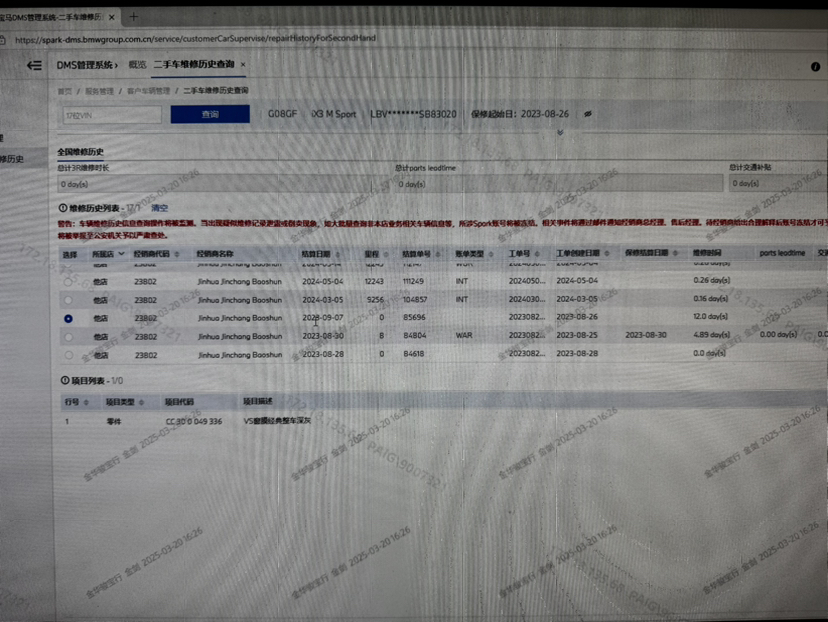Screen dimensions: 828x622
Task: Select the radio for 2023-08-28 repair row
Action: tap(69, 355)
